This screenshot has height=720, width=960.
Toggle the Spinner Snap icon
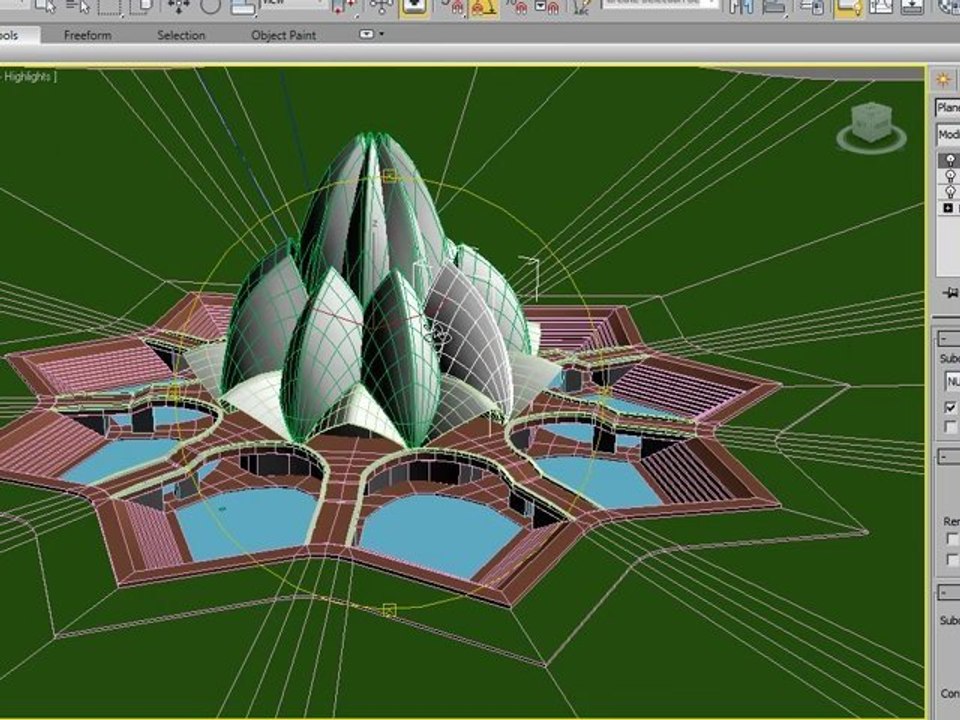pyautogui.click(x=547, y=7)
